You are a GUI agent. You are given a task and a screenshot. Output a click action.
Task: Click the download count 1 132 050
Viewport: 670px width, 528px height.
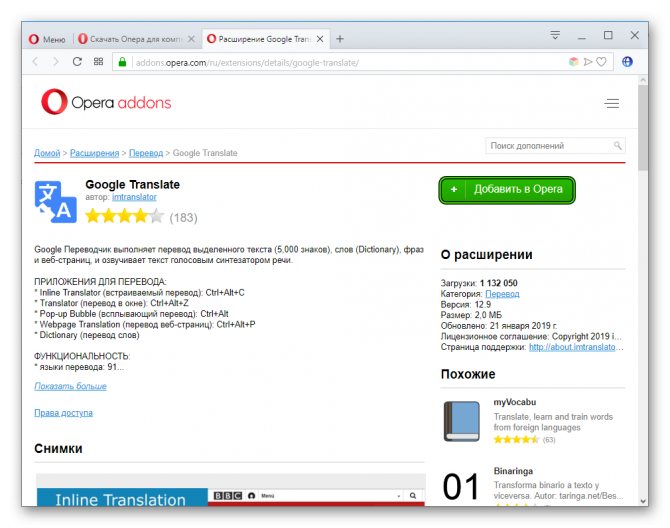[x=498, y=283]
